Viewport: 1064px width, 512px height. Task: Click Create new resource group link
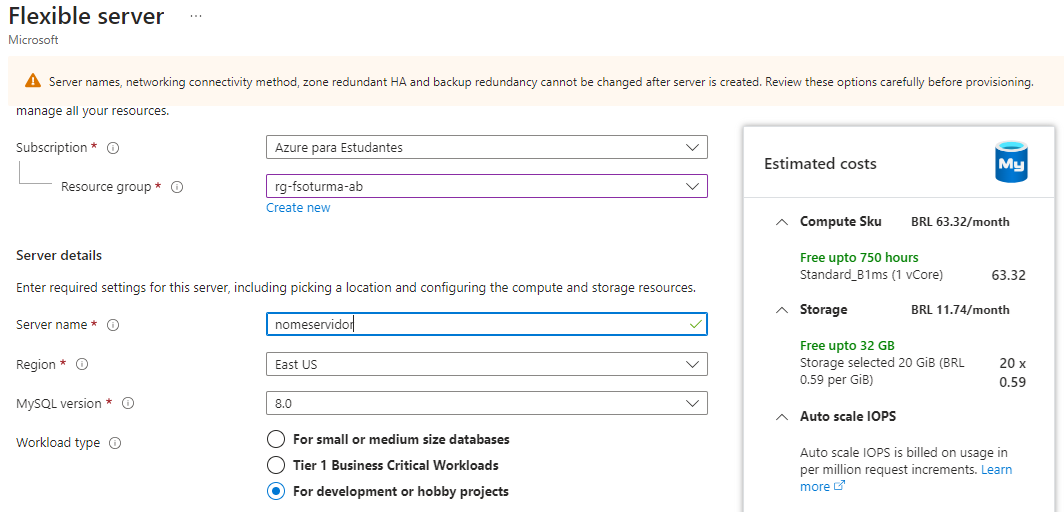(x=298, y=208)
